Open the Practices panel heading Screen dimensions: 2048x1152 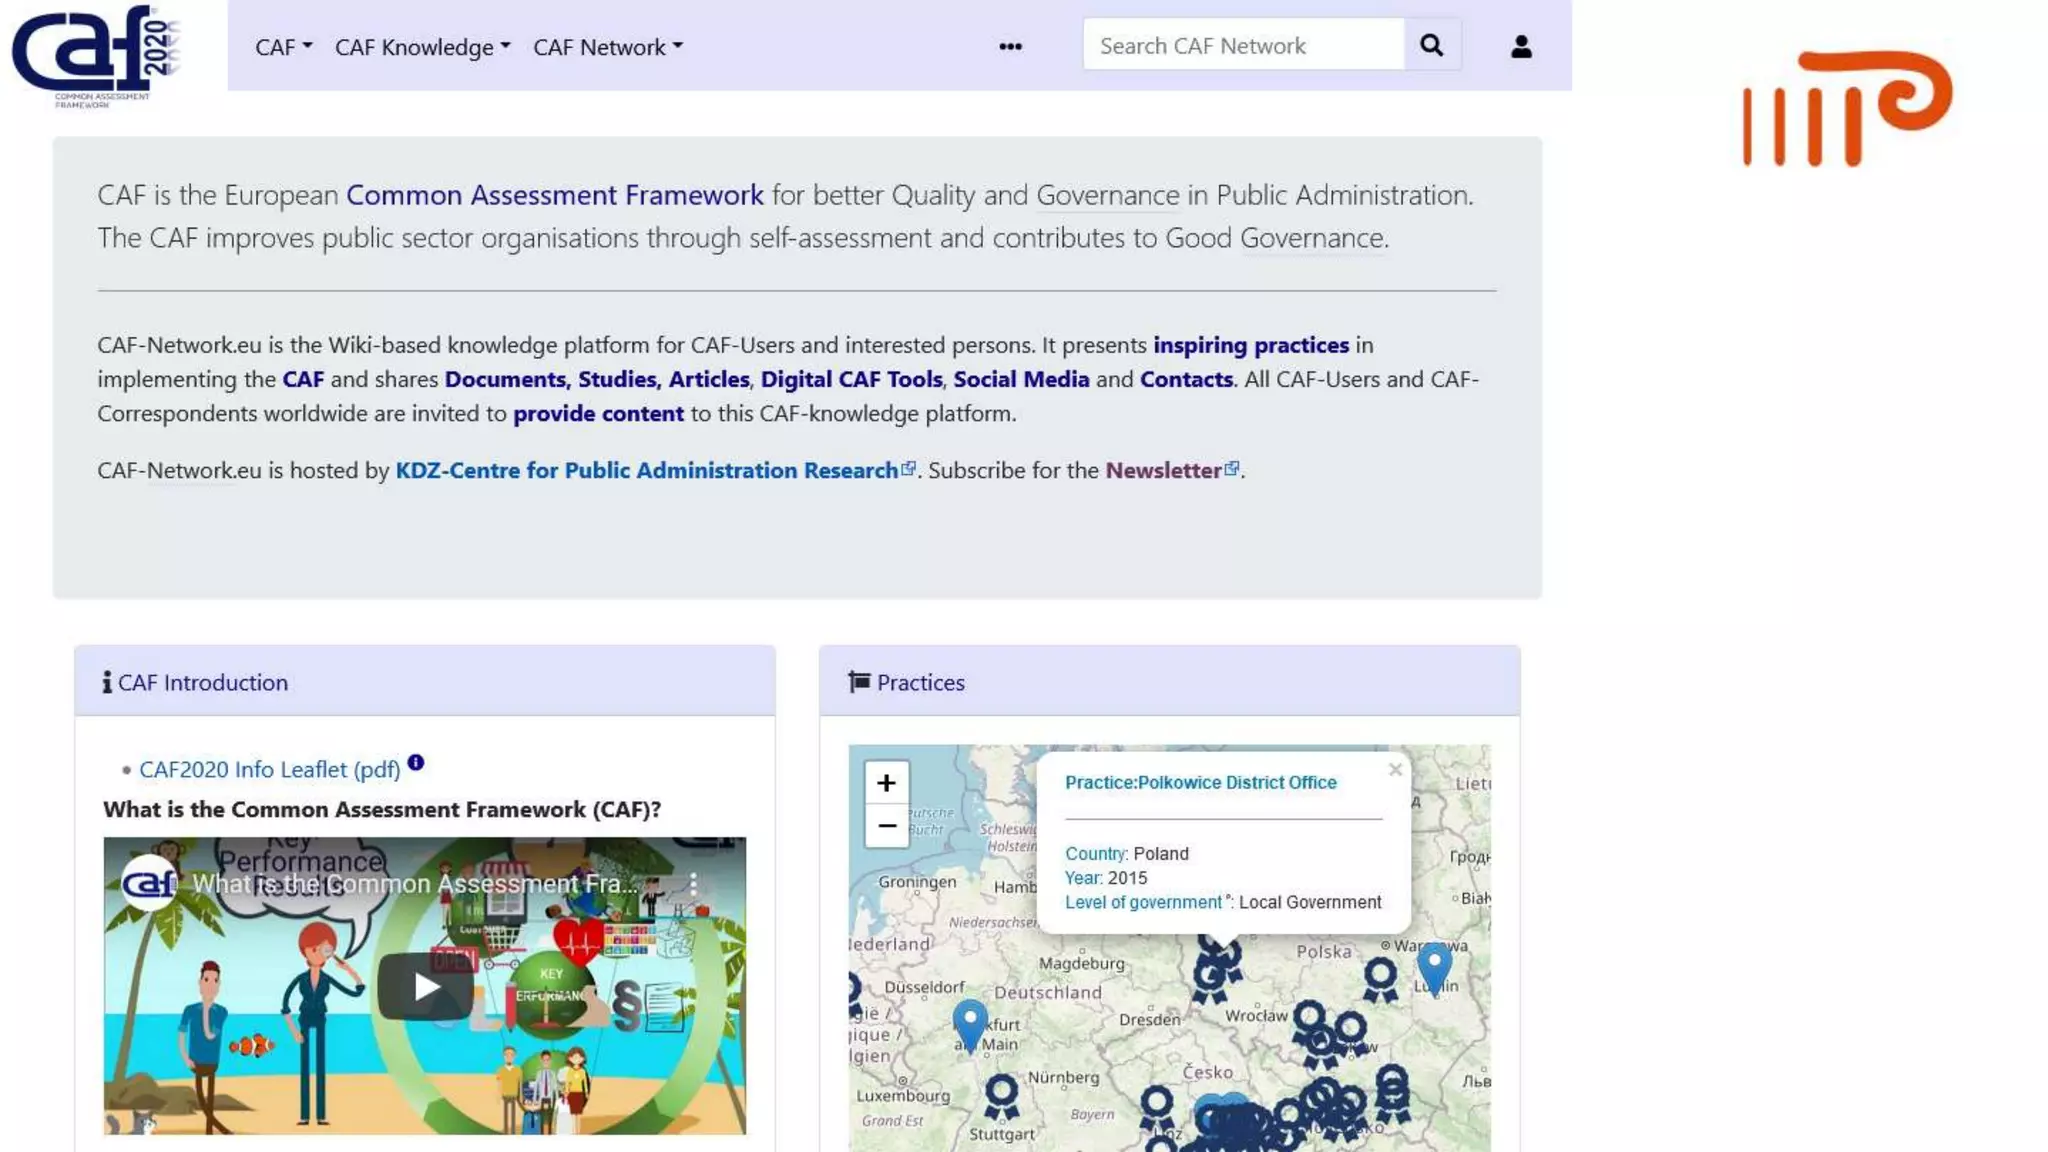(x=920, y=682)
